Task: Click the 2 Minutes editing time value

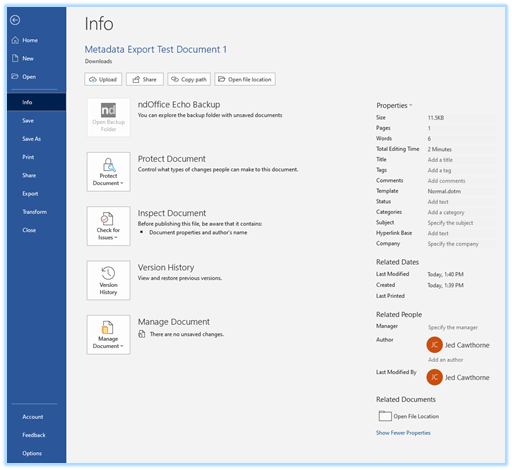Action: (440, 149)
